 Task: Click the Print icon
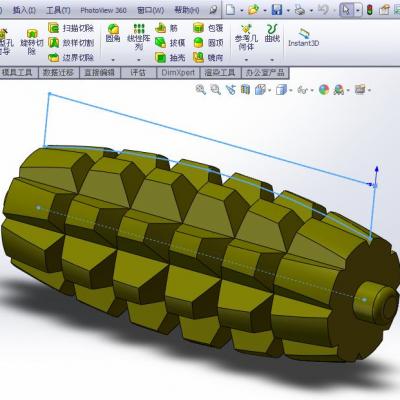300,10
